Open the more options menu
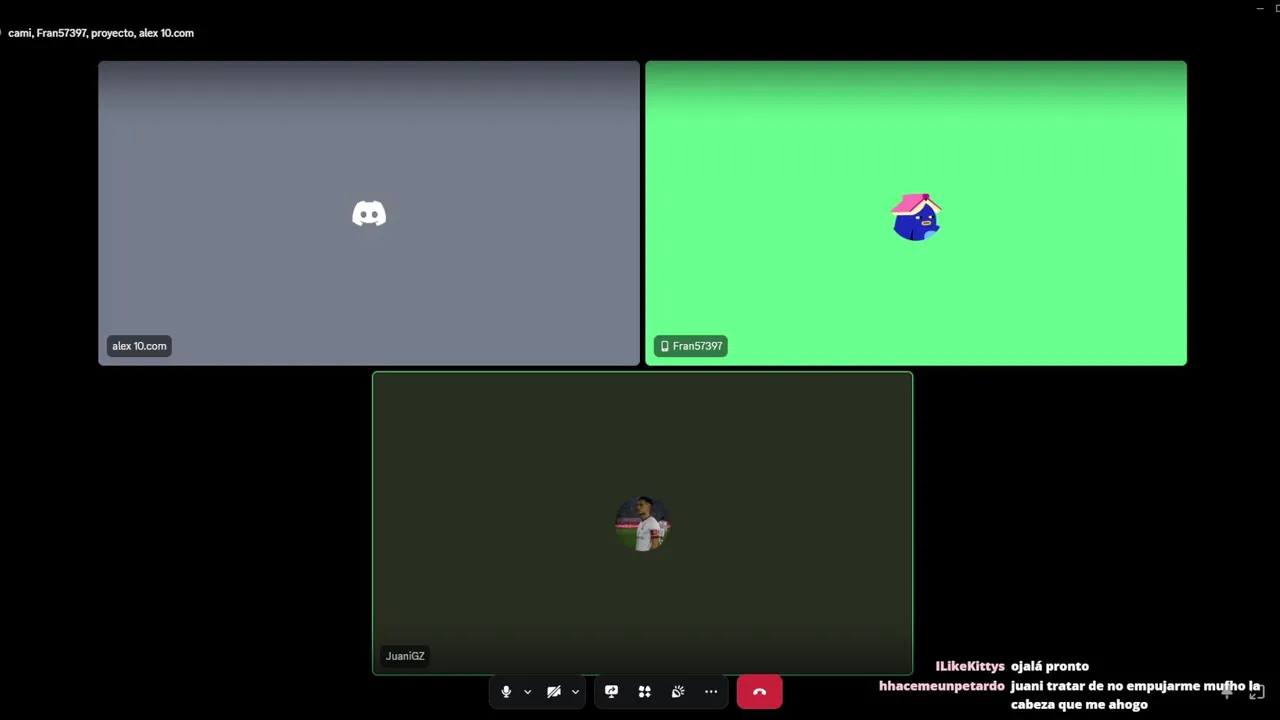1280x720 pixels. [x=711, y=692]
